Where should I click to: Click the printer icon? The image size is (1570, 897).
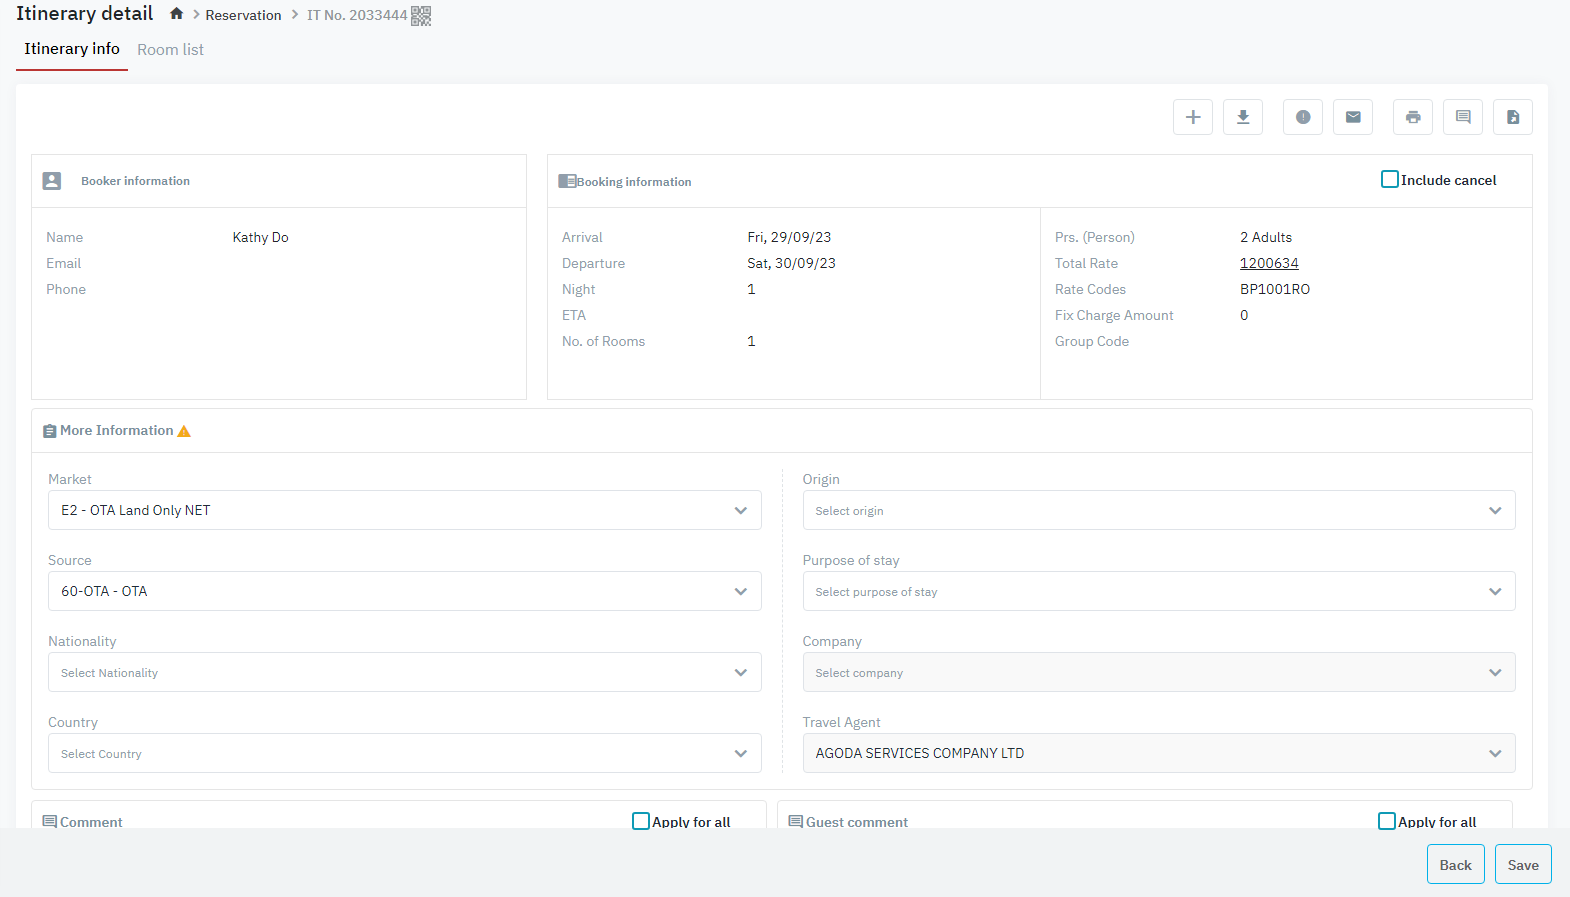point(1413,117)
